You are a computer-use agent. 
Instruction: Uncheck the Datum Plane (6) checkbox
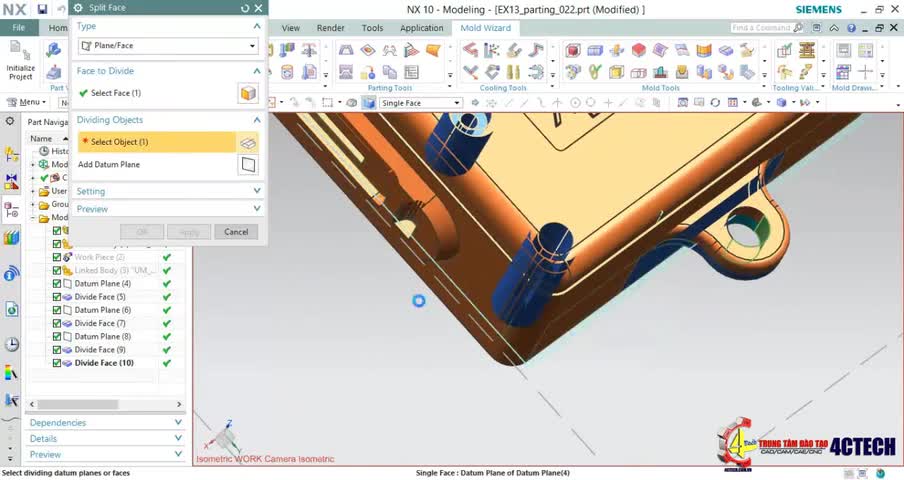pos(56,310)
